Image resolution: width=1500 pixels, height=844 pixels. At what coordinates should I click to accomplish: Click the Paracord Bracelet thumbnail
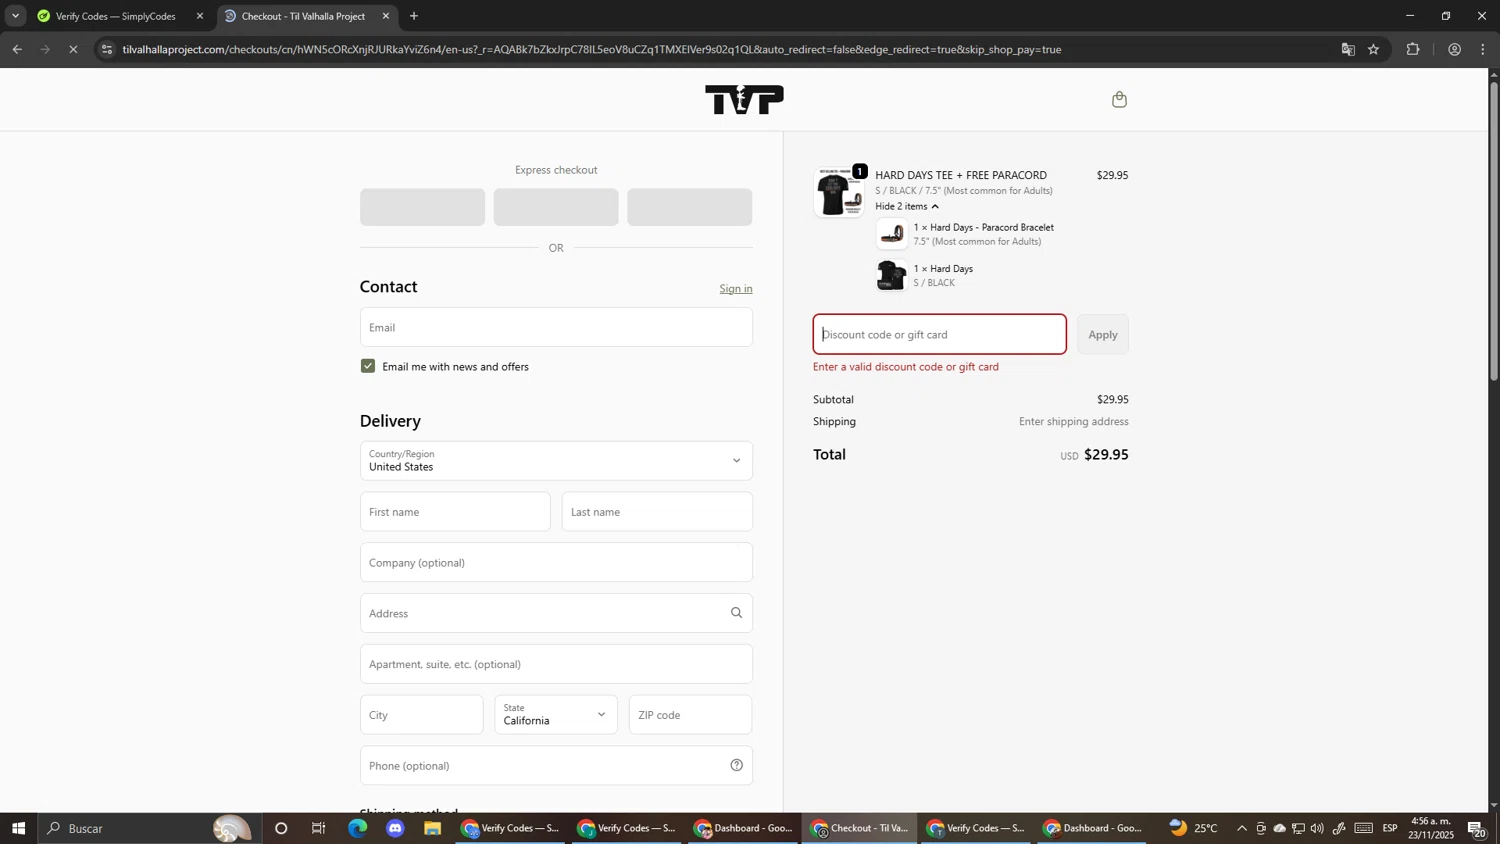coord(892,234)
